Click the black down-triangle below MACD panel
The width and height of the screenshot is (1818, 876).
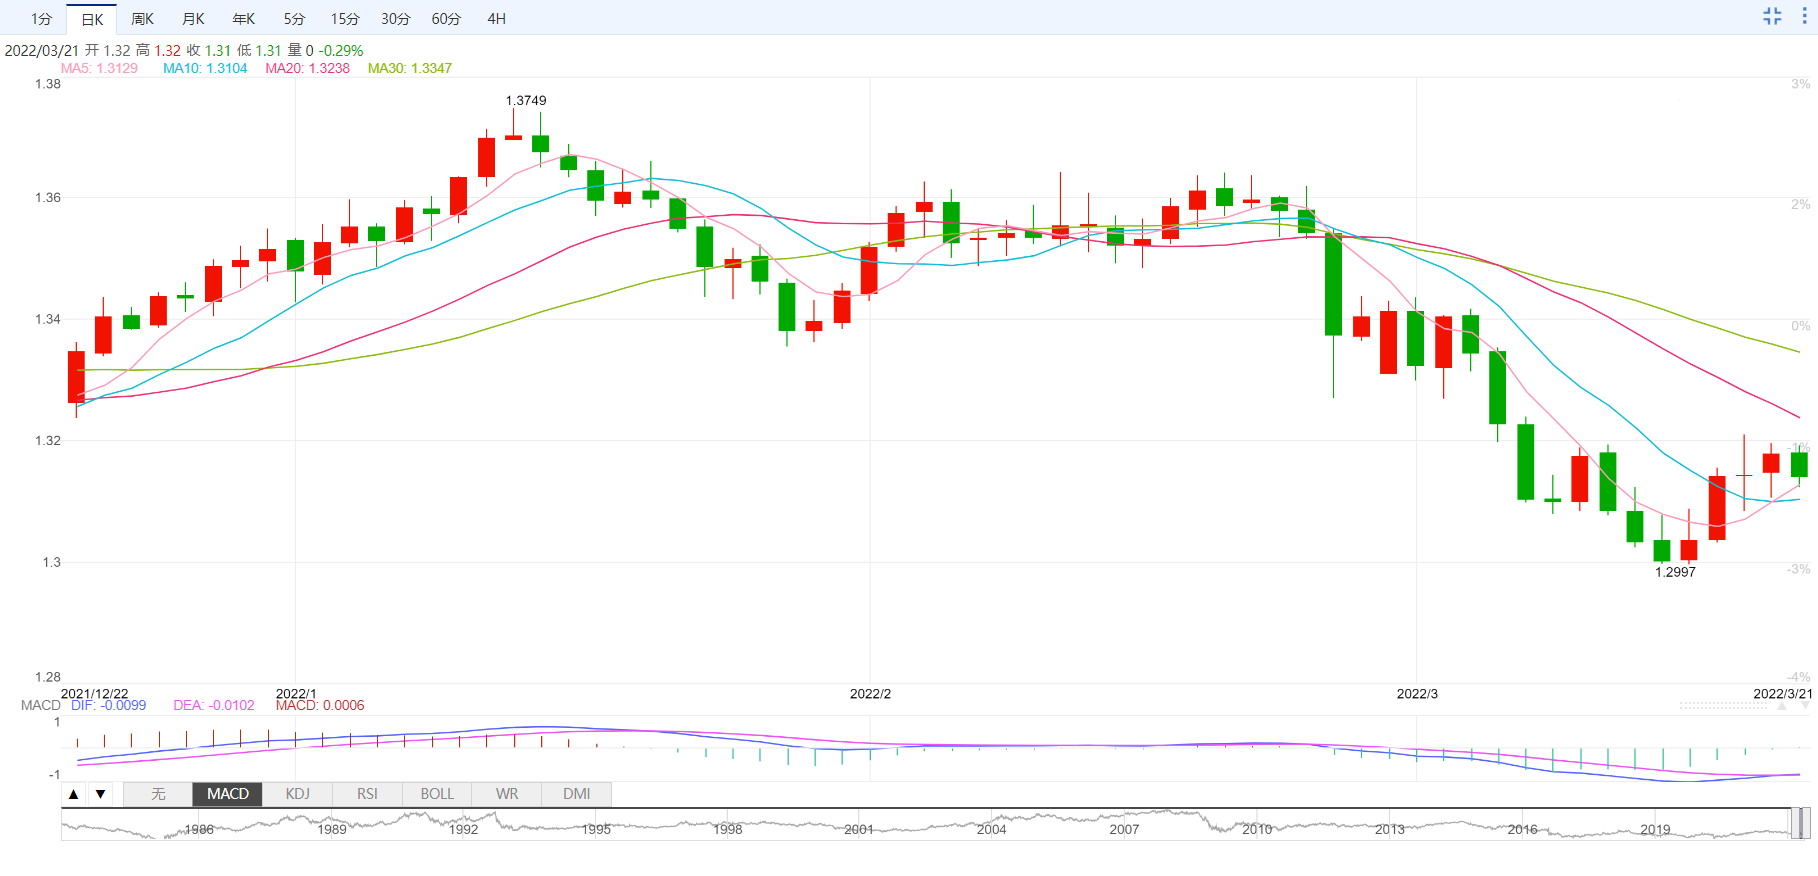pos(101,794)
